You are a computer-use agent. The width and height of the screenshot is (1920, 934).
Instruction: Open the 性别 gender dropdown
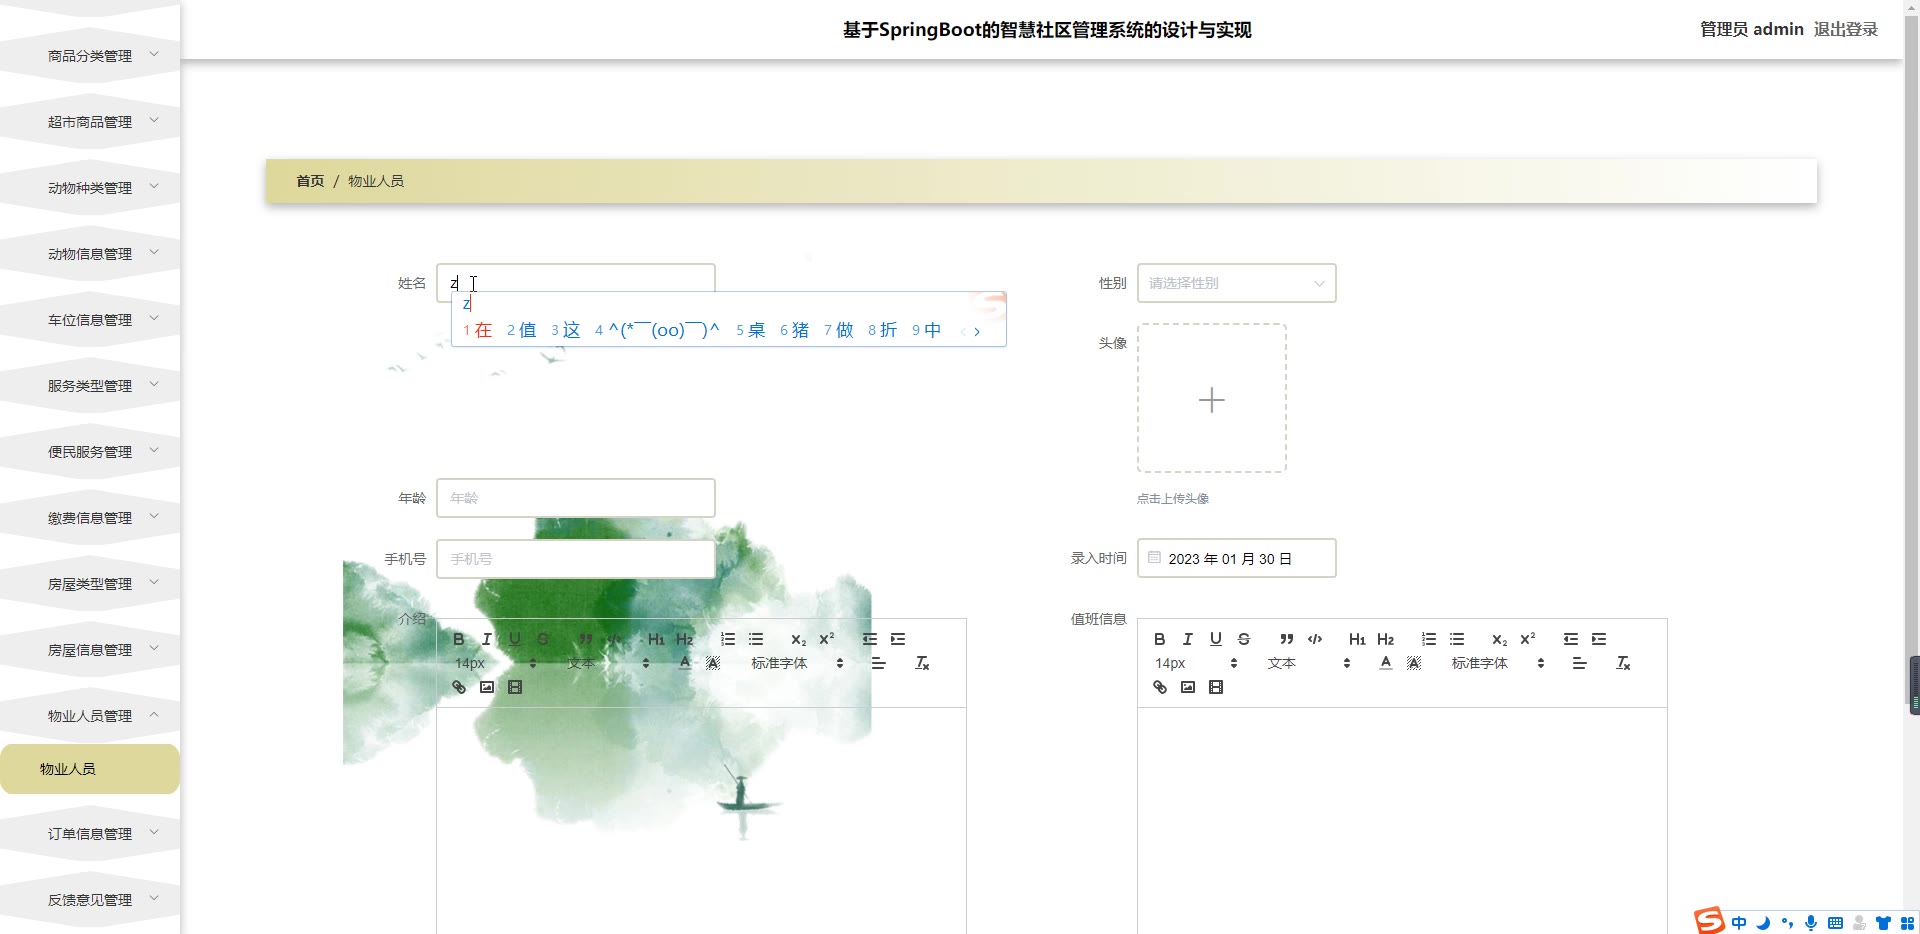1236,283
